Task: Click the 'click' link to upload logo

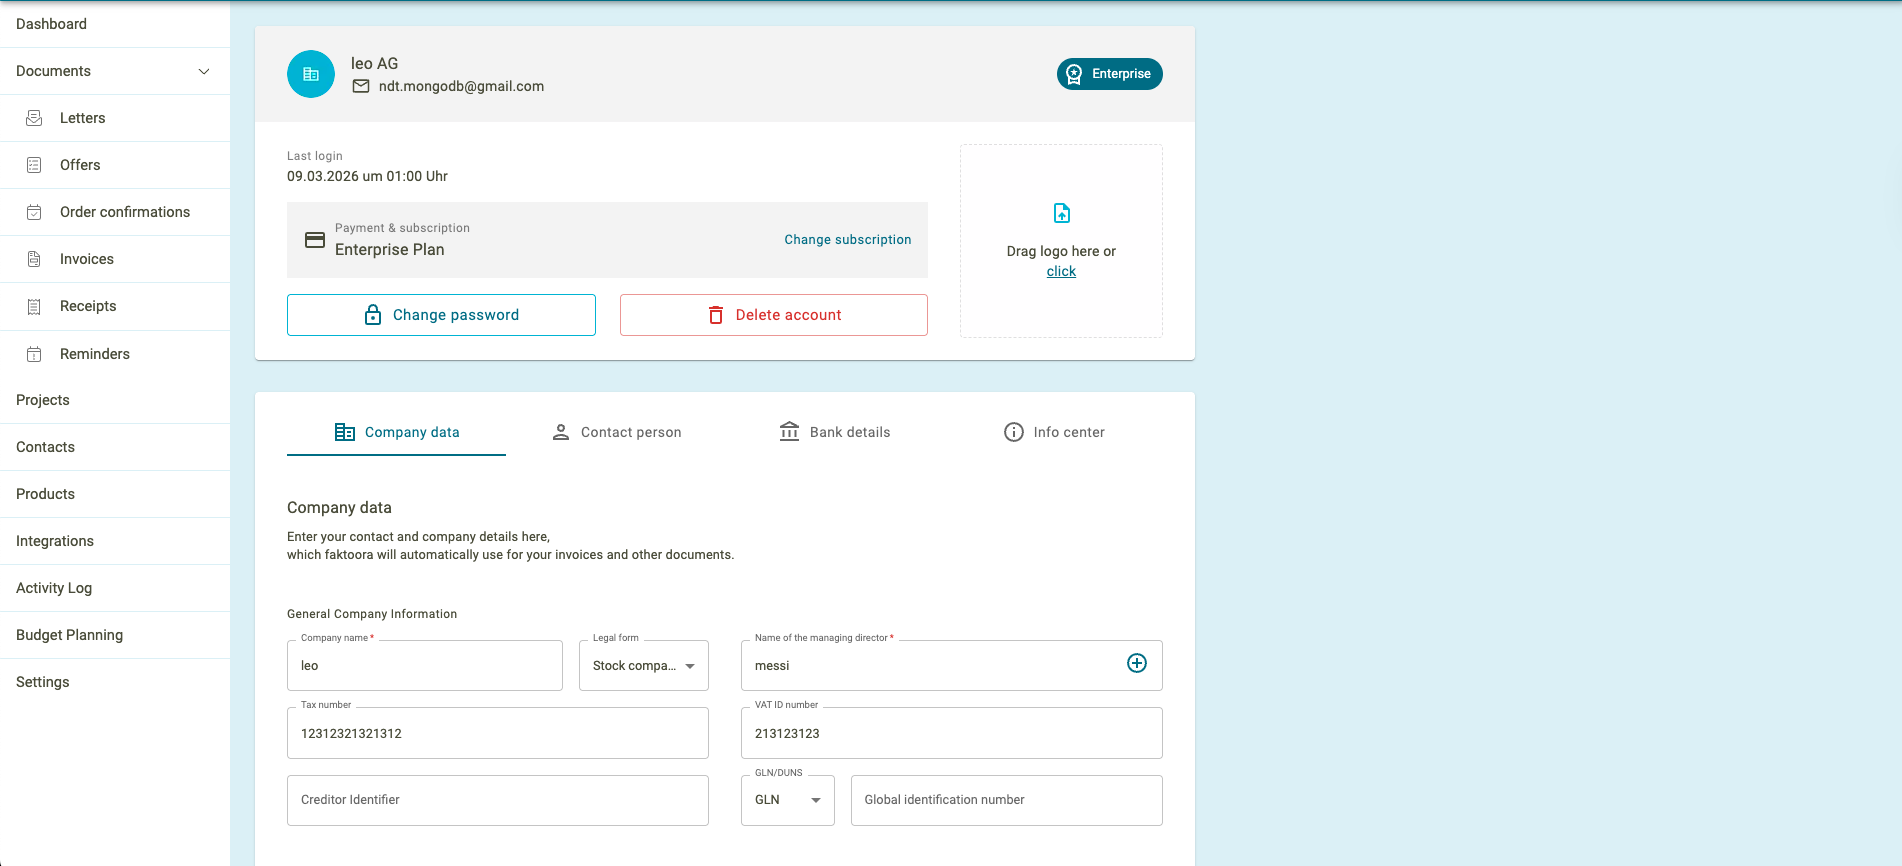Action: point(1061,272)
